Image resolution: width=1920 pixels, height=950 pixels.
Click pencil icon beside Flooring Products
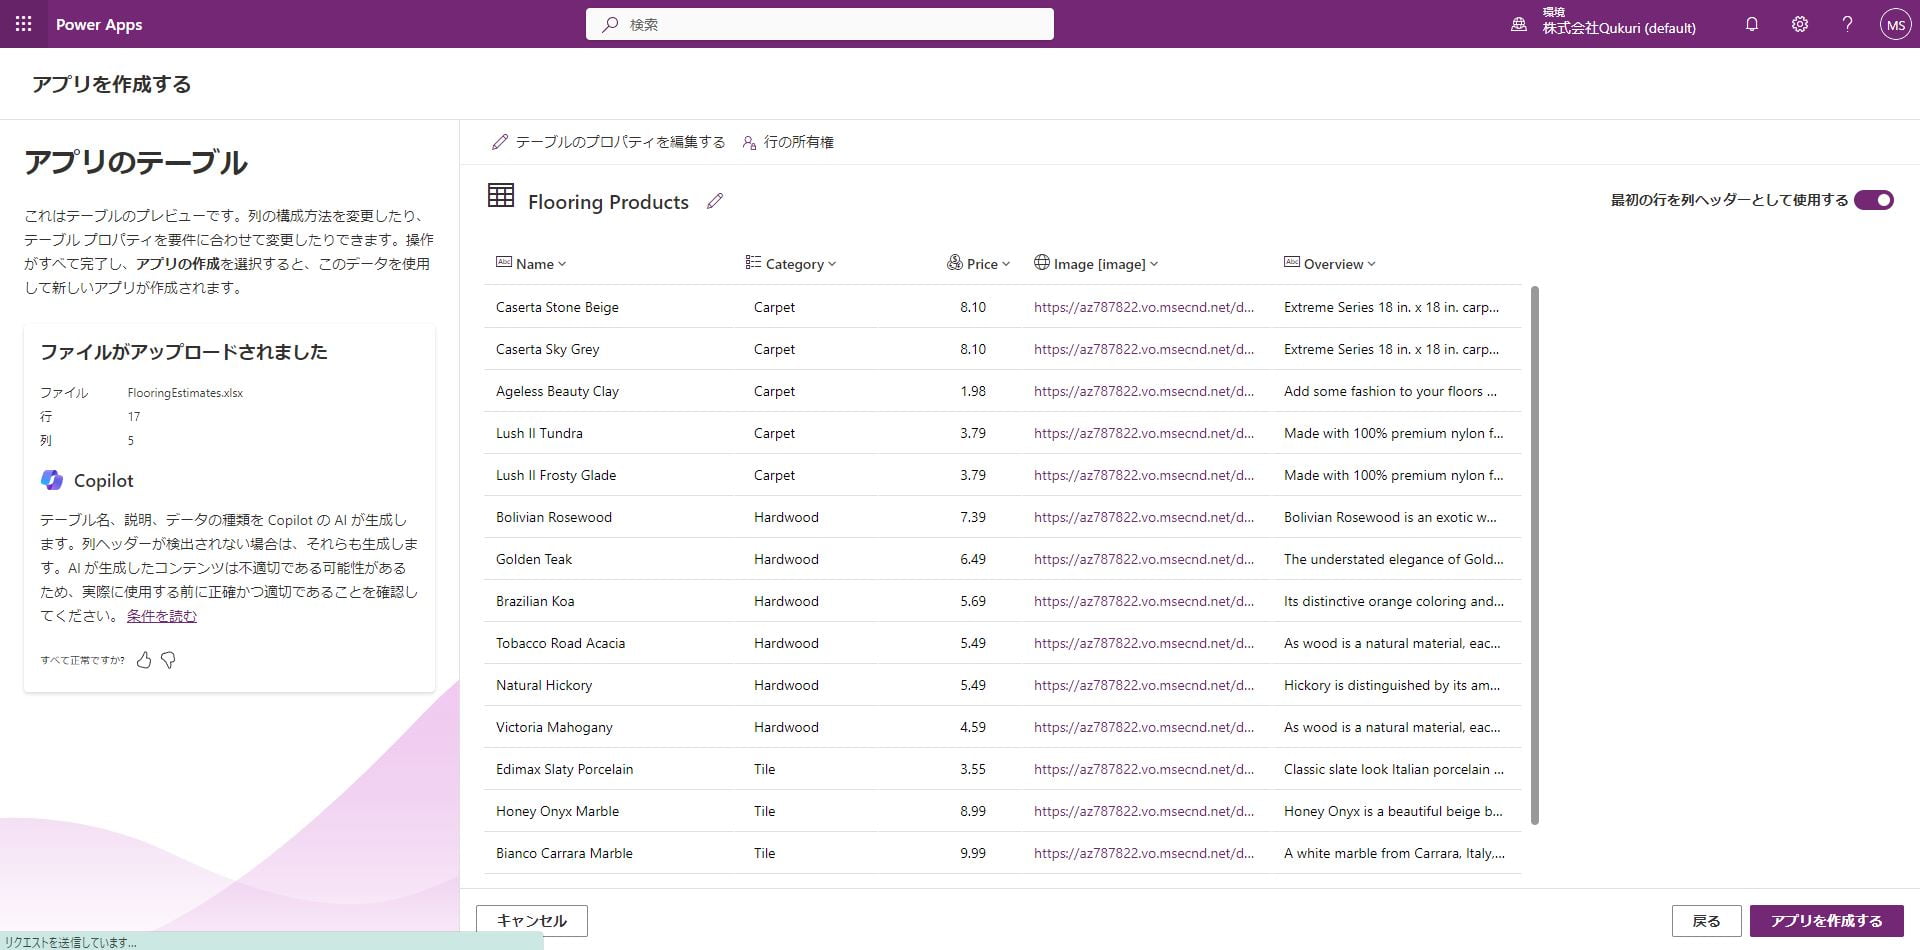(x=714, y=201)
